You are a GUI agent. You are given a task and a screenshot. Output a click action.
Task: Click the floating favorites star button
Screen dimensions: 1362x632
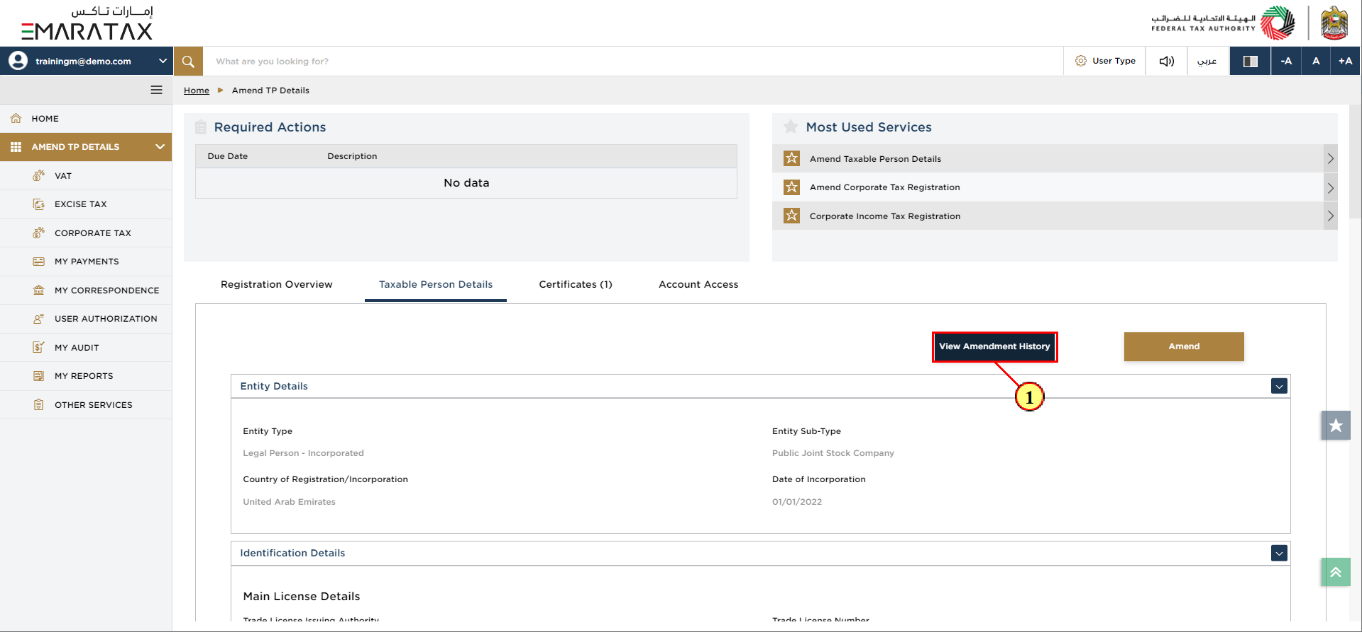pyautogui.click(x=1336, y=425)
